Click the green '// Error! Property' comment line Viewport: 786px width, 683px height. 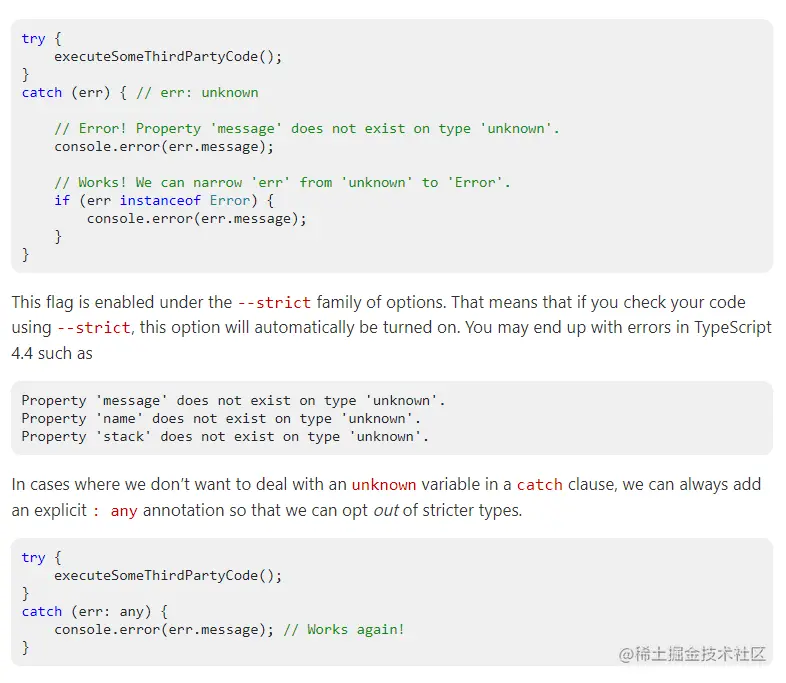[306, 128]
